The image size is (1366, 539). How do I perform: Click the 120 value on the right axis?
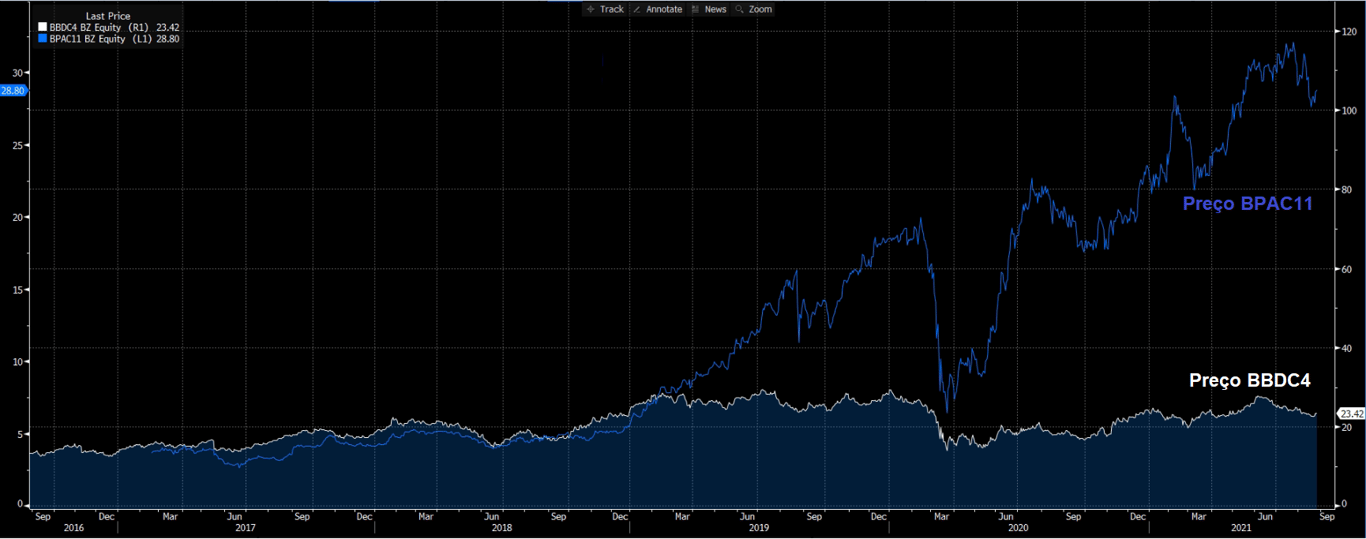coord(1350,32)
